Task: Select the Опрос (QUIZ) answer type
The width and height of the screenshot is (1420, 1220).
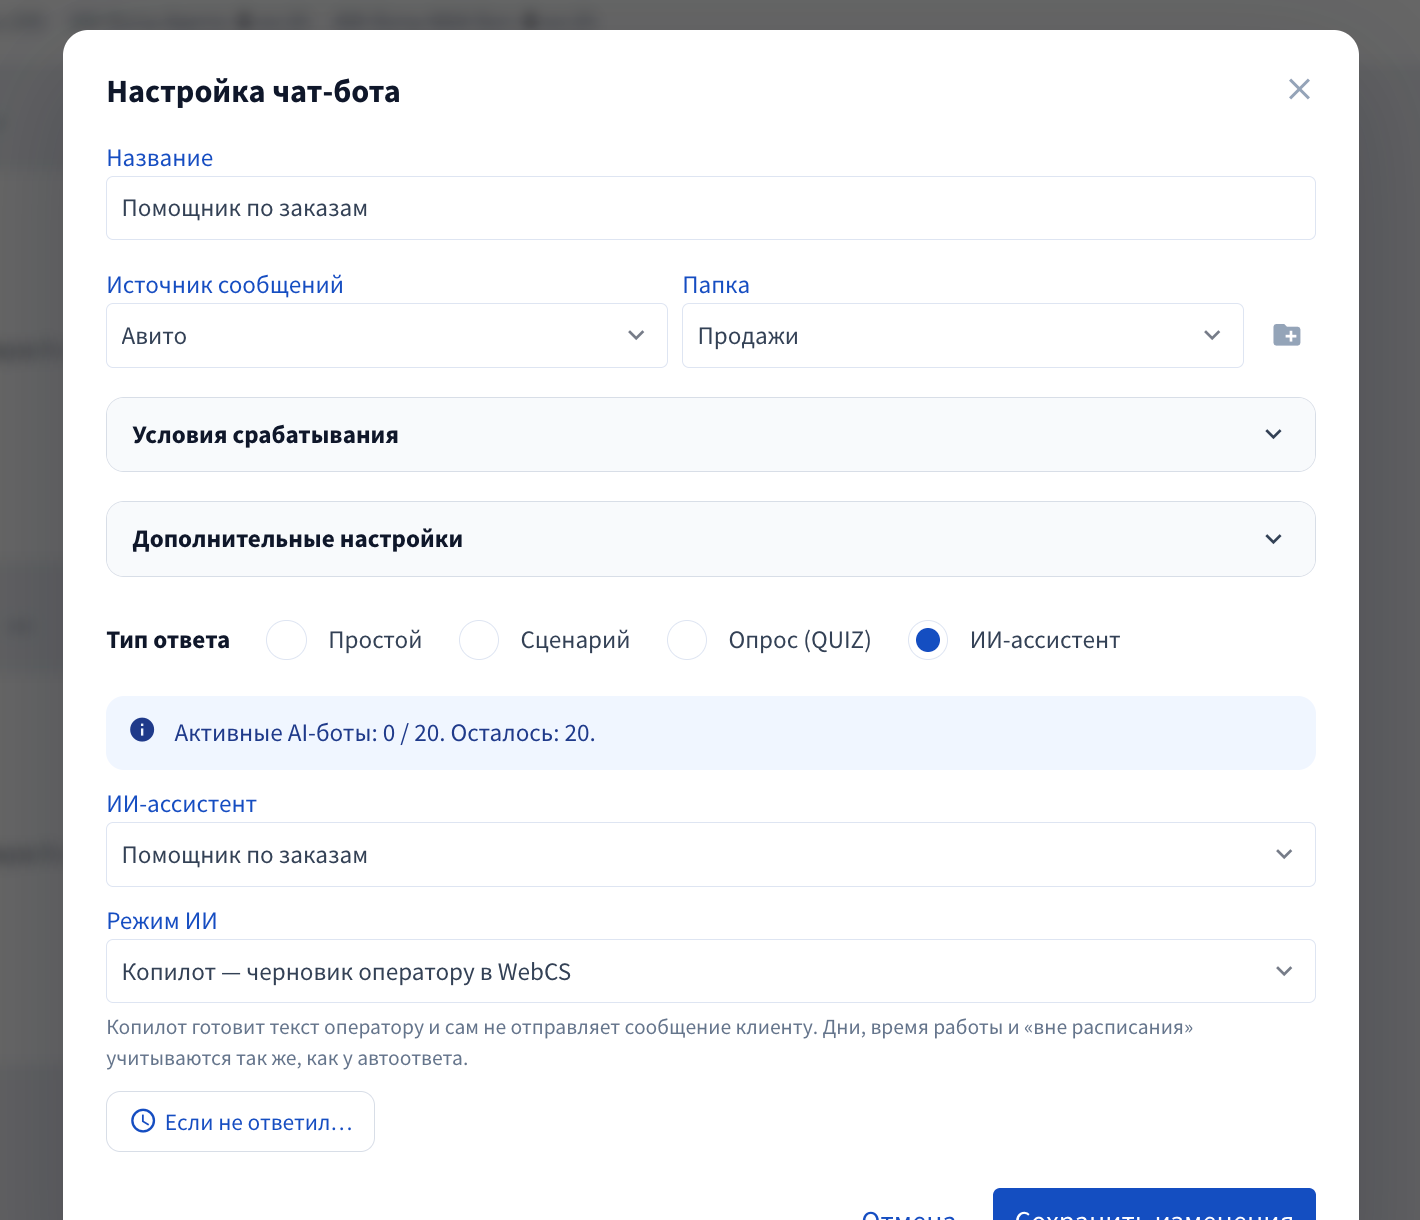Action: click(x=687, y=640)
